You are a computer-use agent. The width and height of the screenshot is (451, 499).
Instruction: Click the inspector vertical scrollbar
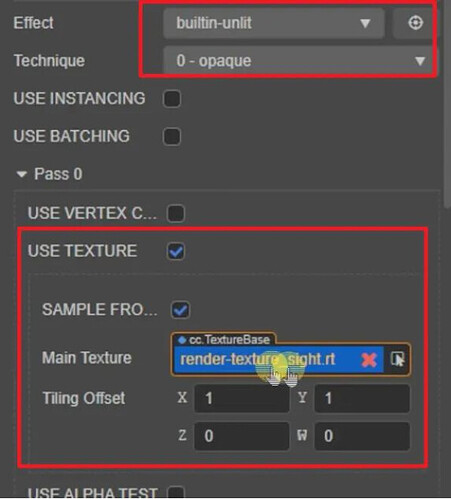tap(448, 103)
